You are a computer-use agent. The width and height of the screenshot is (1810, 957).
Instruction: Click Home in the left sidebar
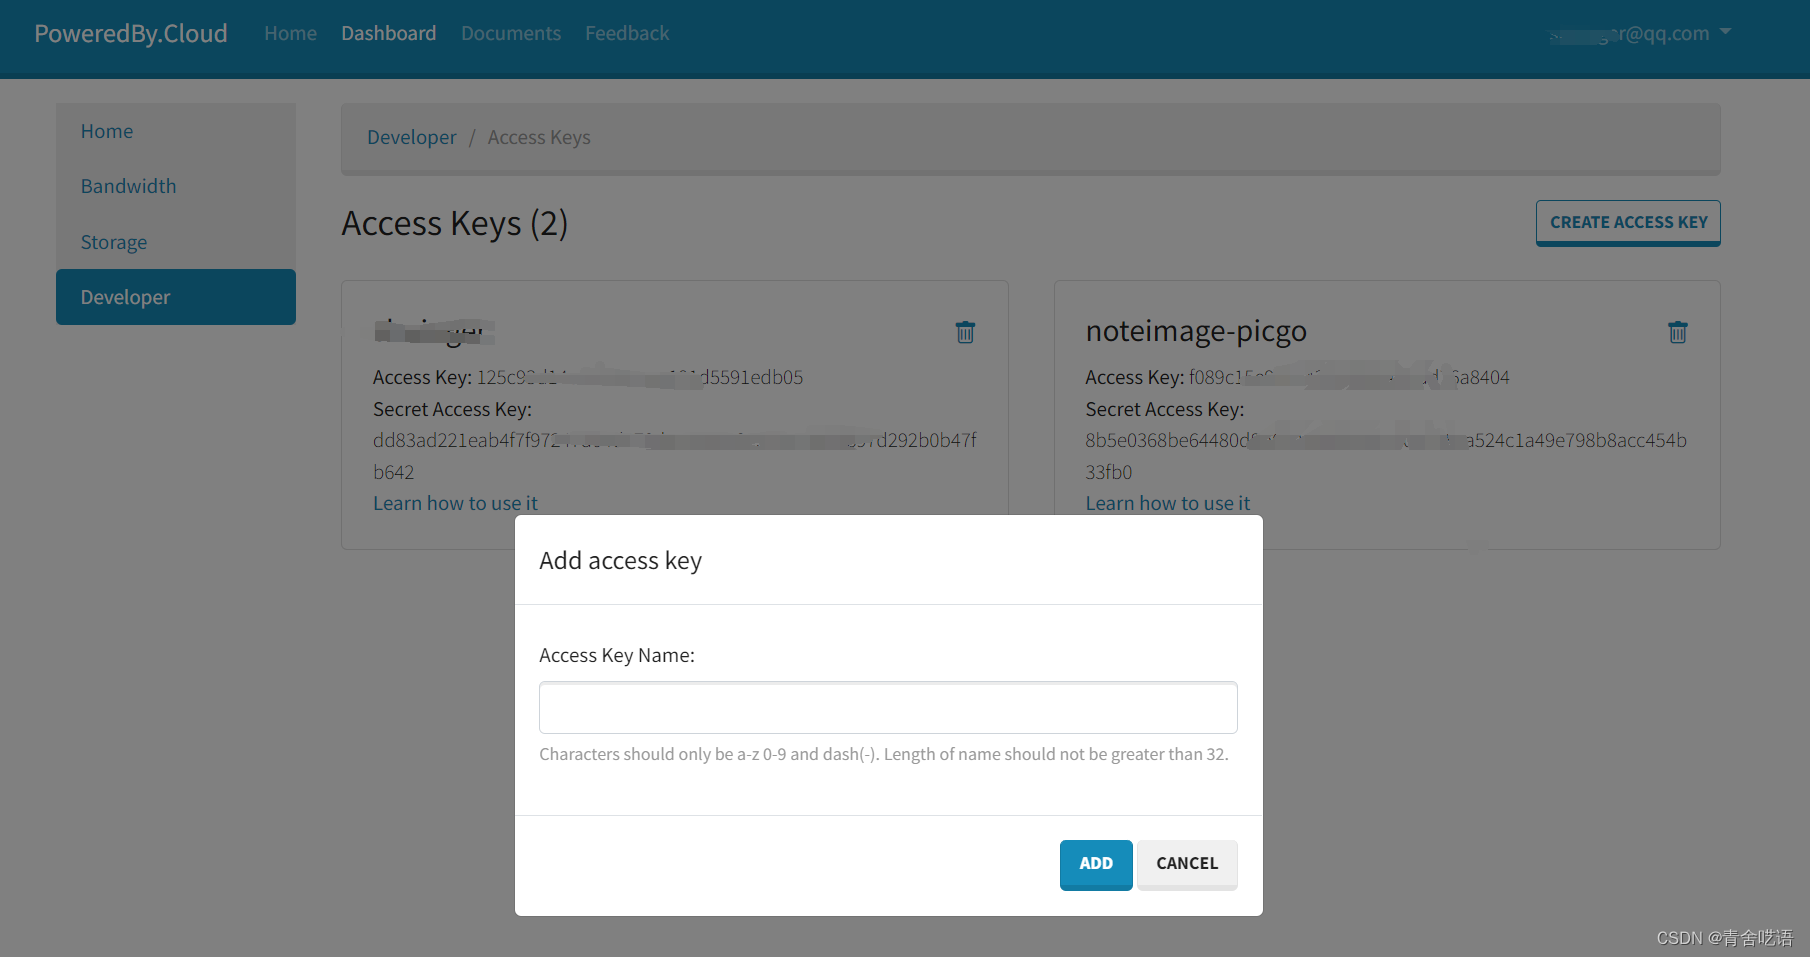[x=106, y=131]
